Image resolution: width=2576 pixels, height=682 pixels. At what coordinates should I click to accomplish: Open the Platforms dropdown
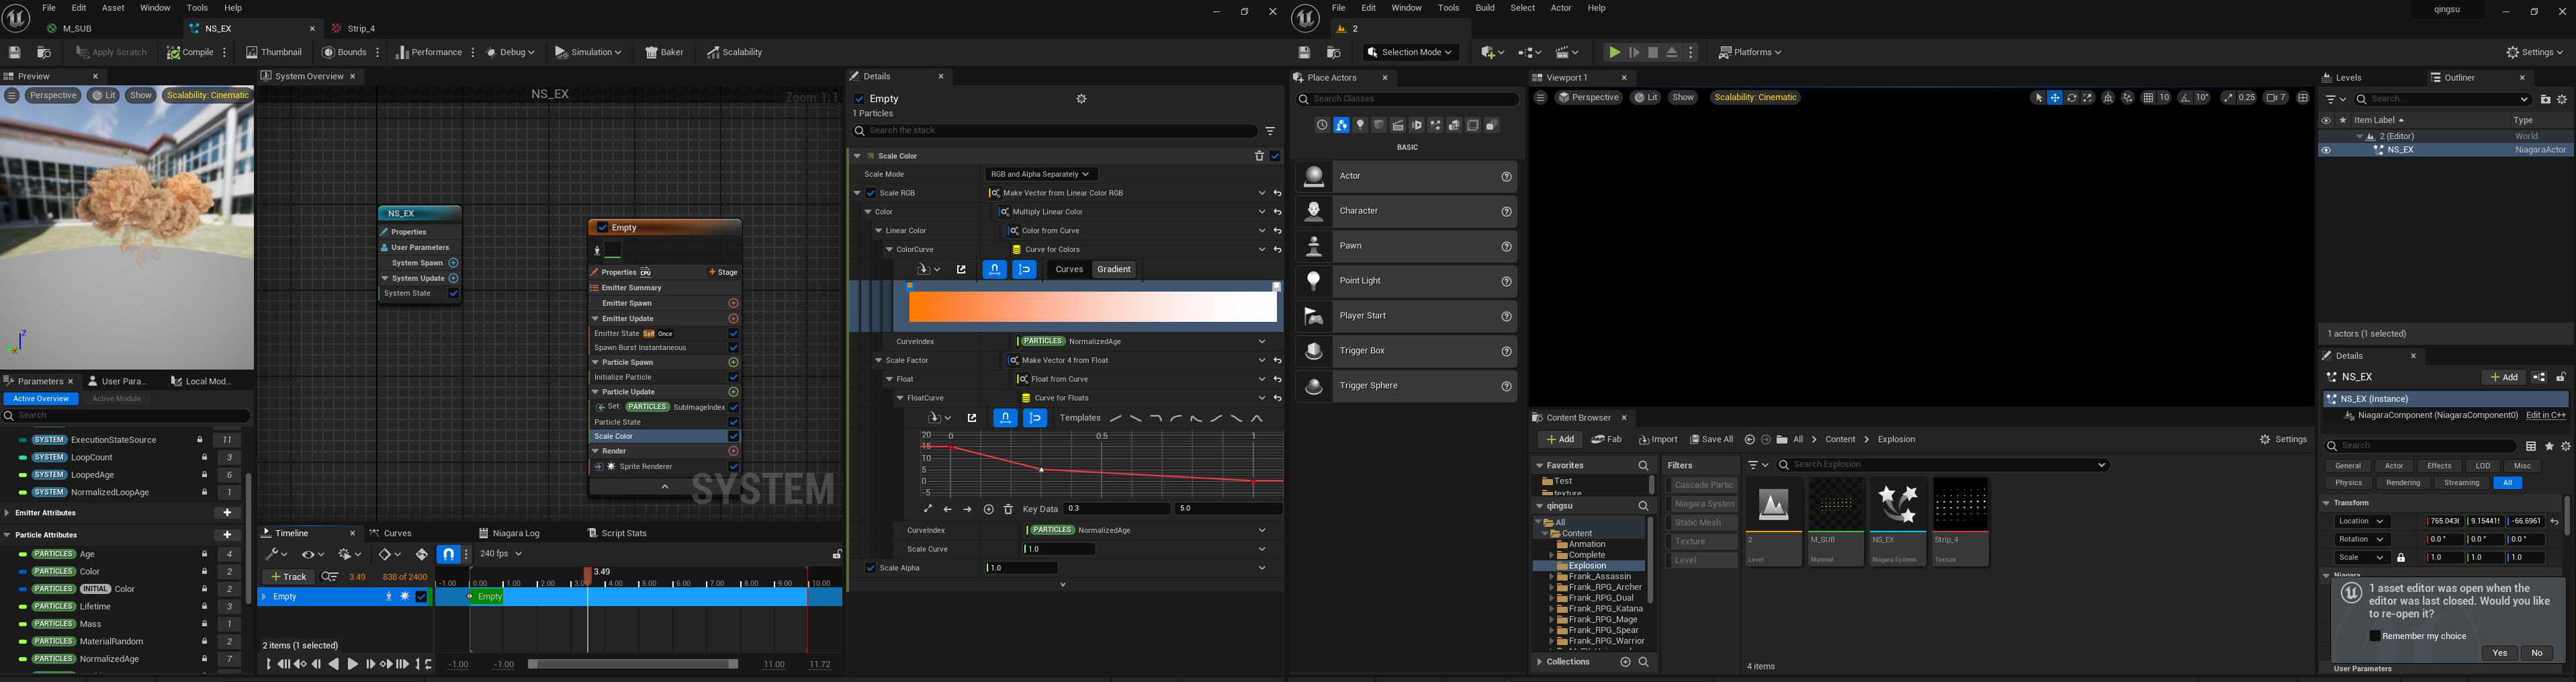click(x=1750, y=52)
